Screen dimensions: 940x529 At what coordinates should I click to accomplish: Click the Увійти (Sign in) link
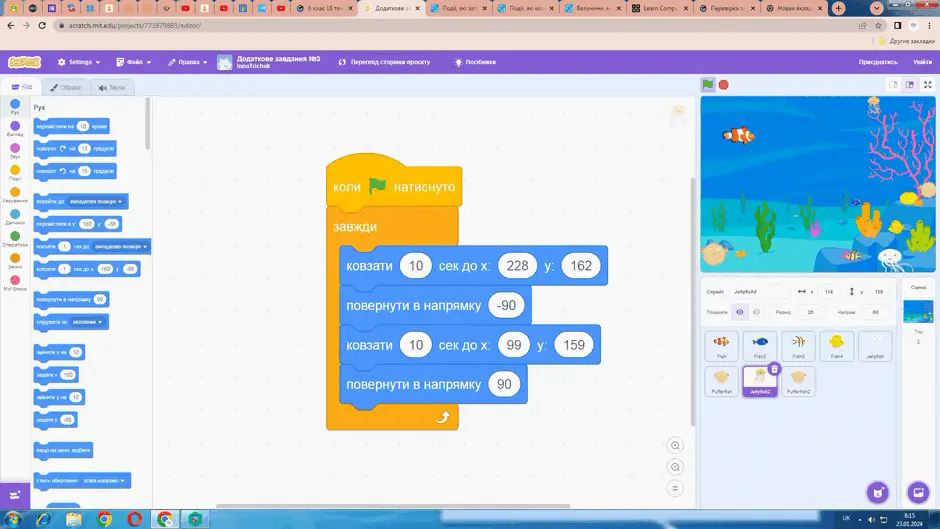tap(923, 62)
